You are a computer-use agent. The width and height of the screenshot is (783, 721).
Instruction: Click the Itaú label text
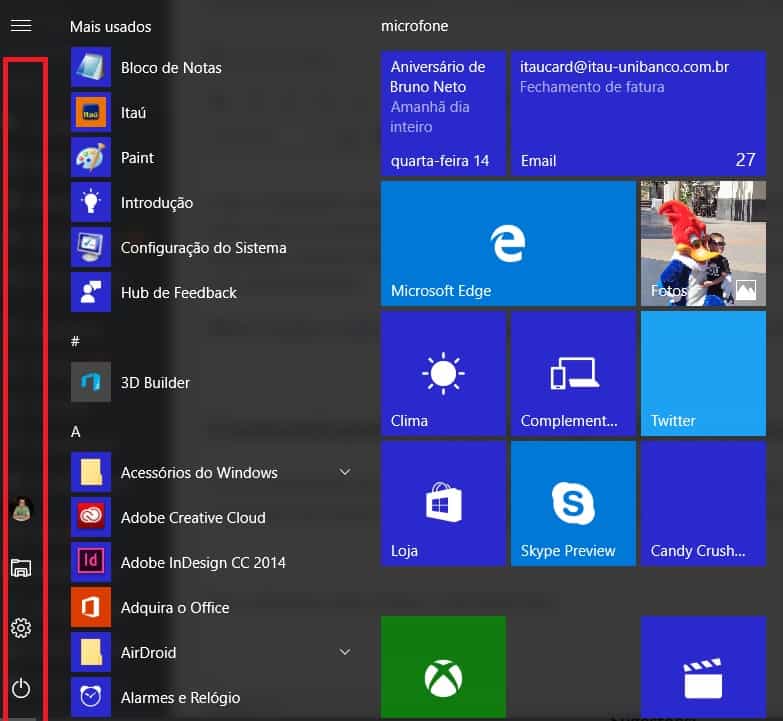tap(133, 113)
